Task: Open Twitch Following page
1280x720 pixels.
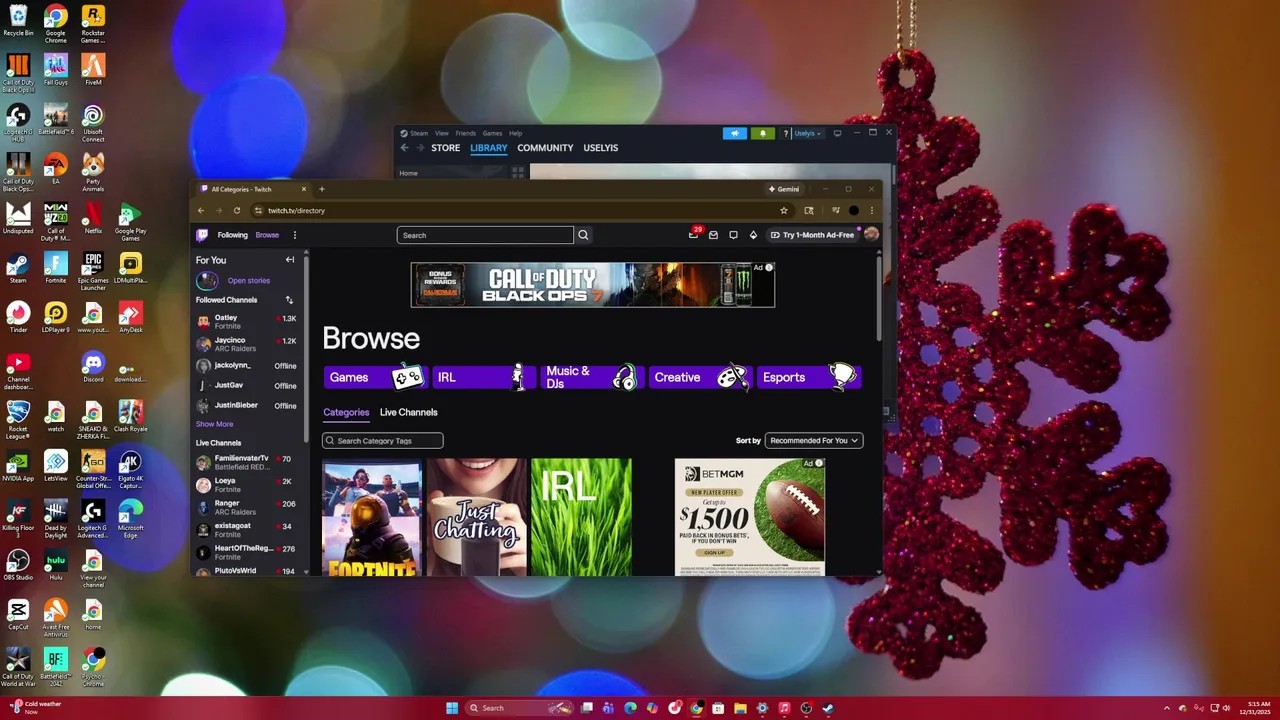Action: pyautogui.click(x=232, y=235)
